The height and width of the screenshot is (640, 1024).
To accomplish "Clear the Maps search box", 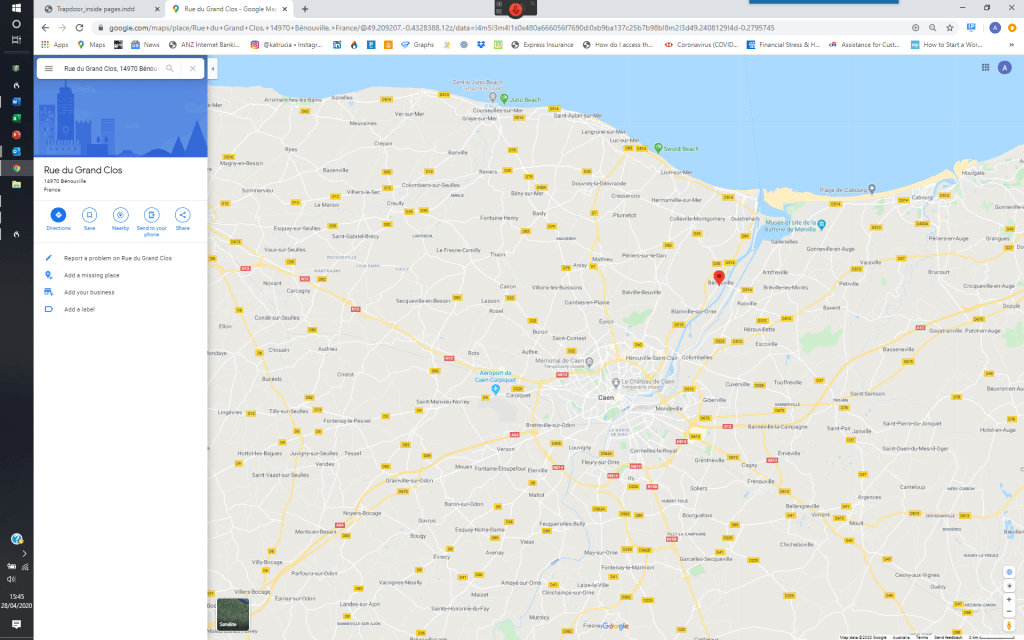I will pyautogui.click(x=193, y=68).
